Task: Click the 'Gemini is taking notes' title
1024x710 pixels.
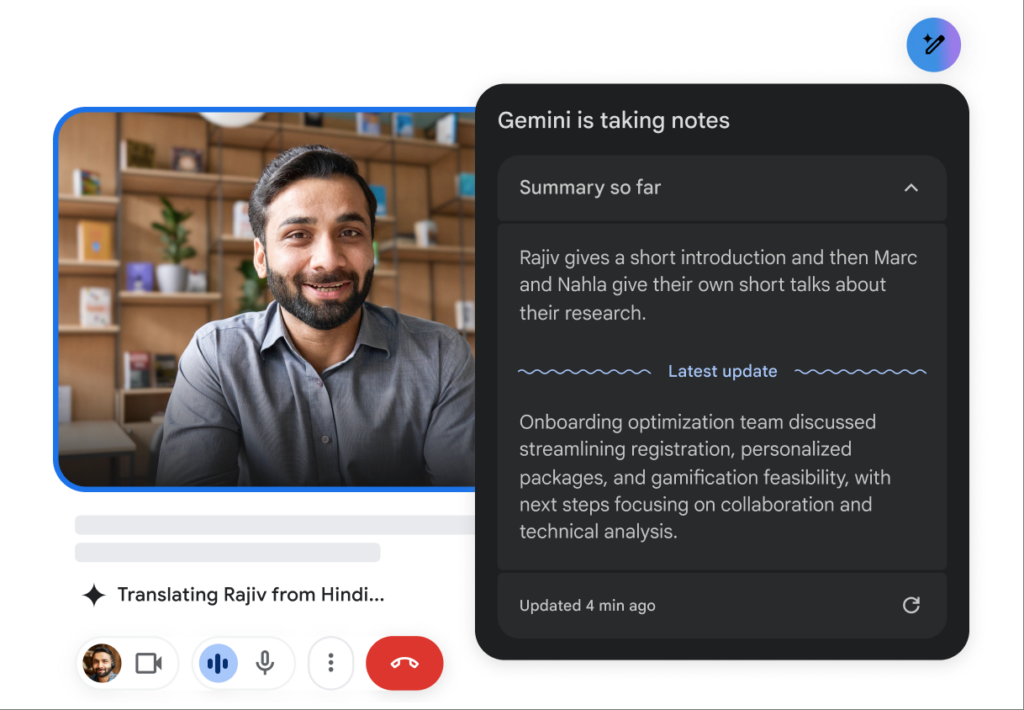Action: [613, 121]
